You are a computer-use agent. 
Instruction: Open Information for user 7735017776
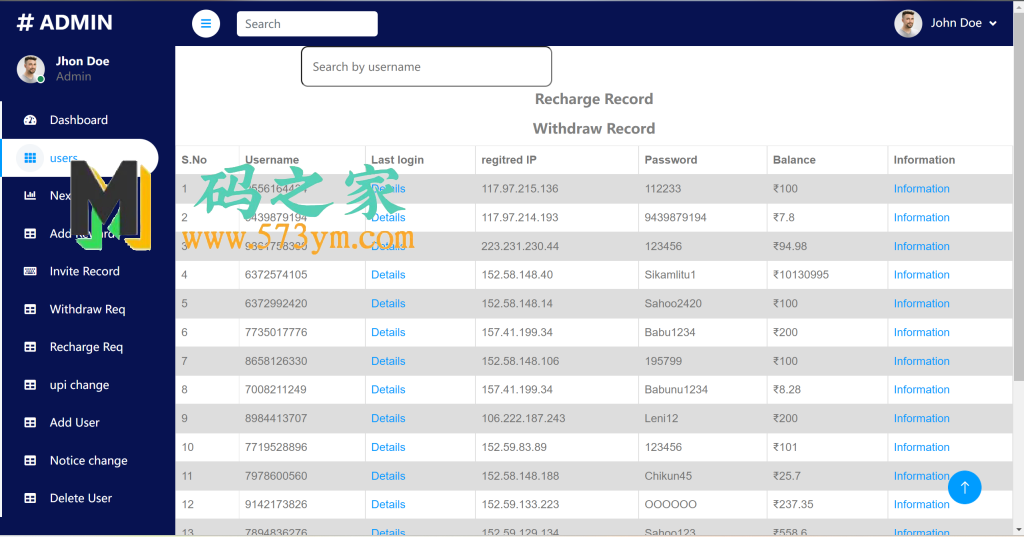pos(921,333)
